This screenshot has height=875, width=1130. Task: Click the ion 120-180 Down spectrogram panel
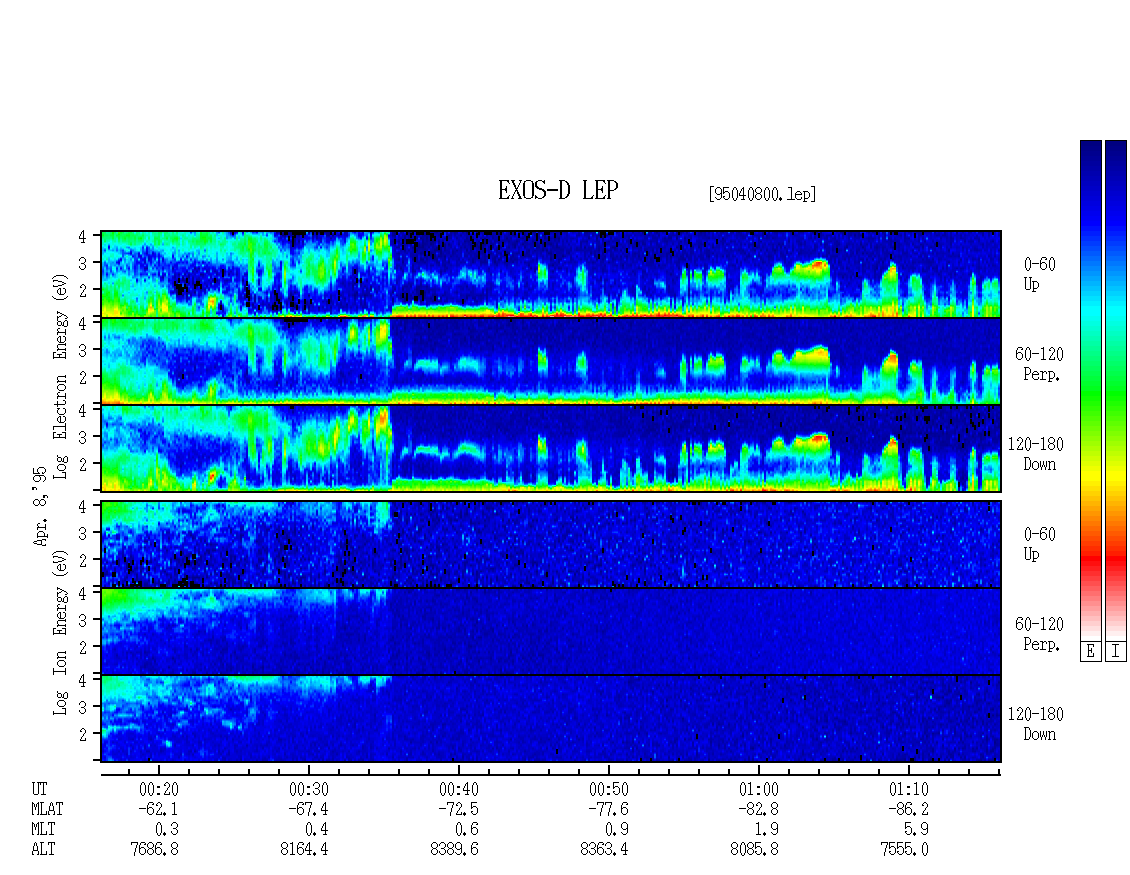tap(551, 719)
